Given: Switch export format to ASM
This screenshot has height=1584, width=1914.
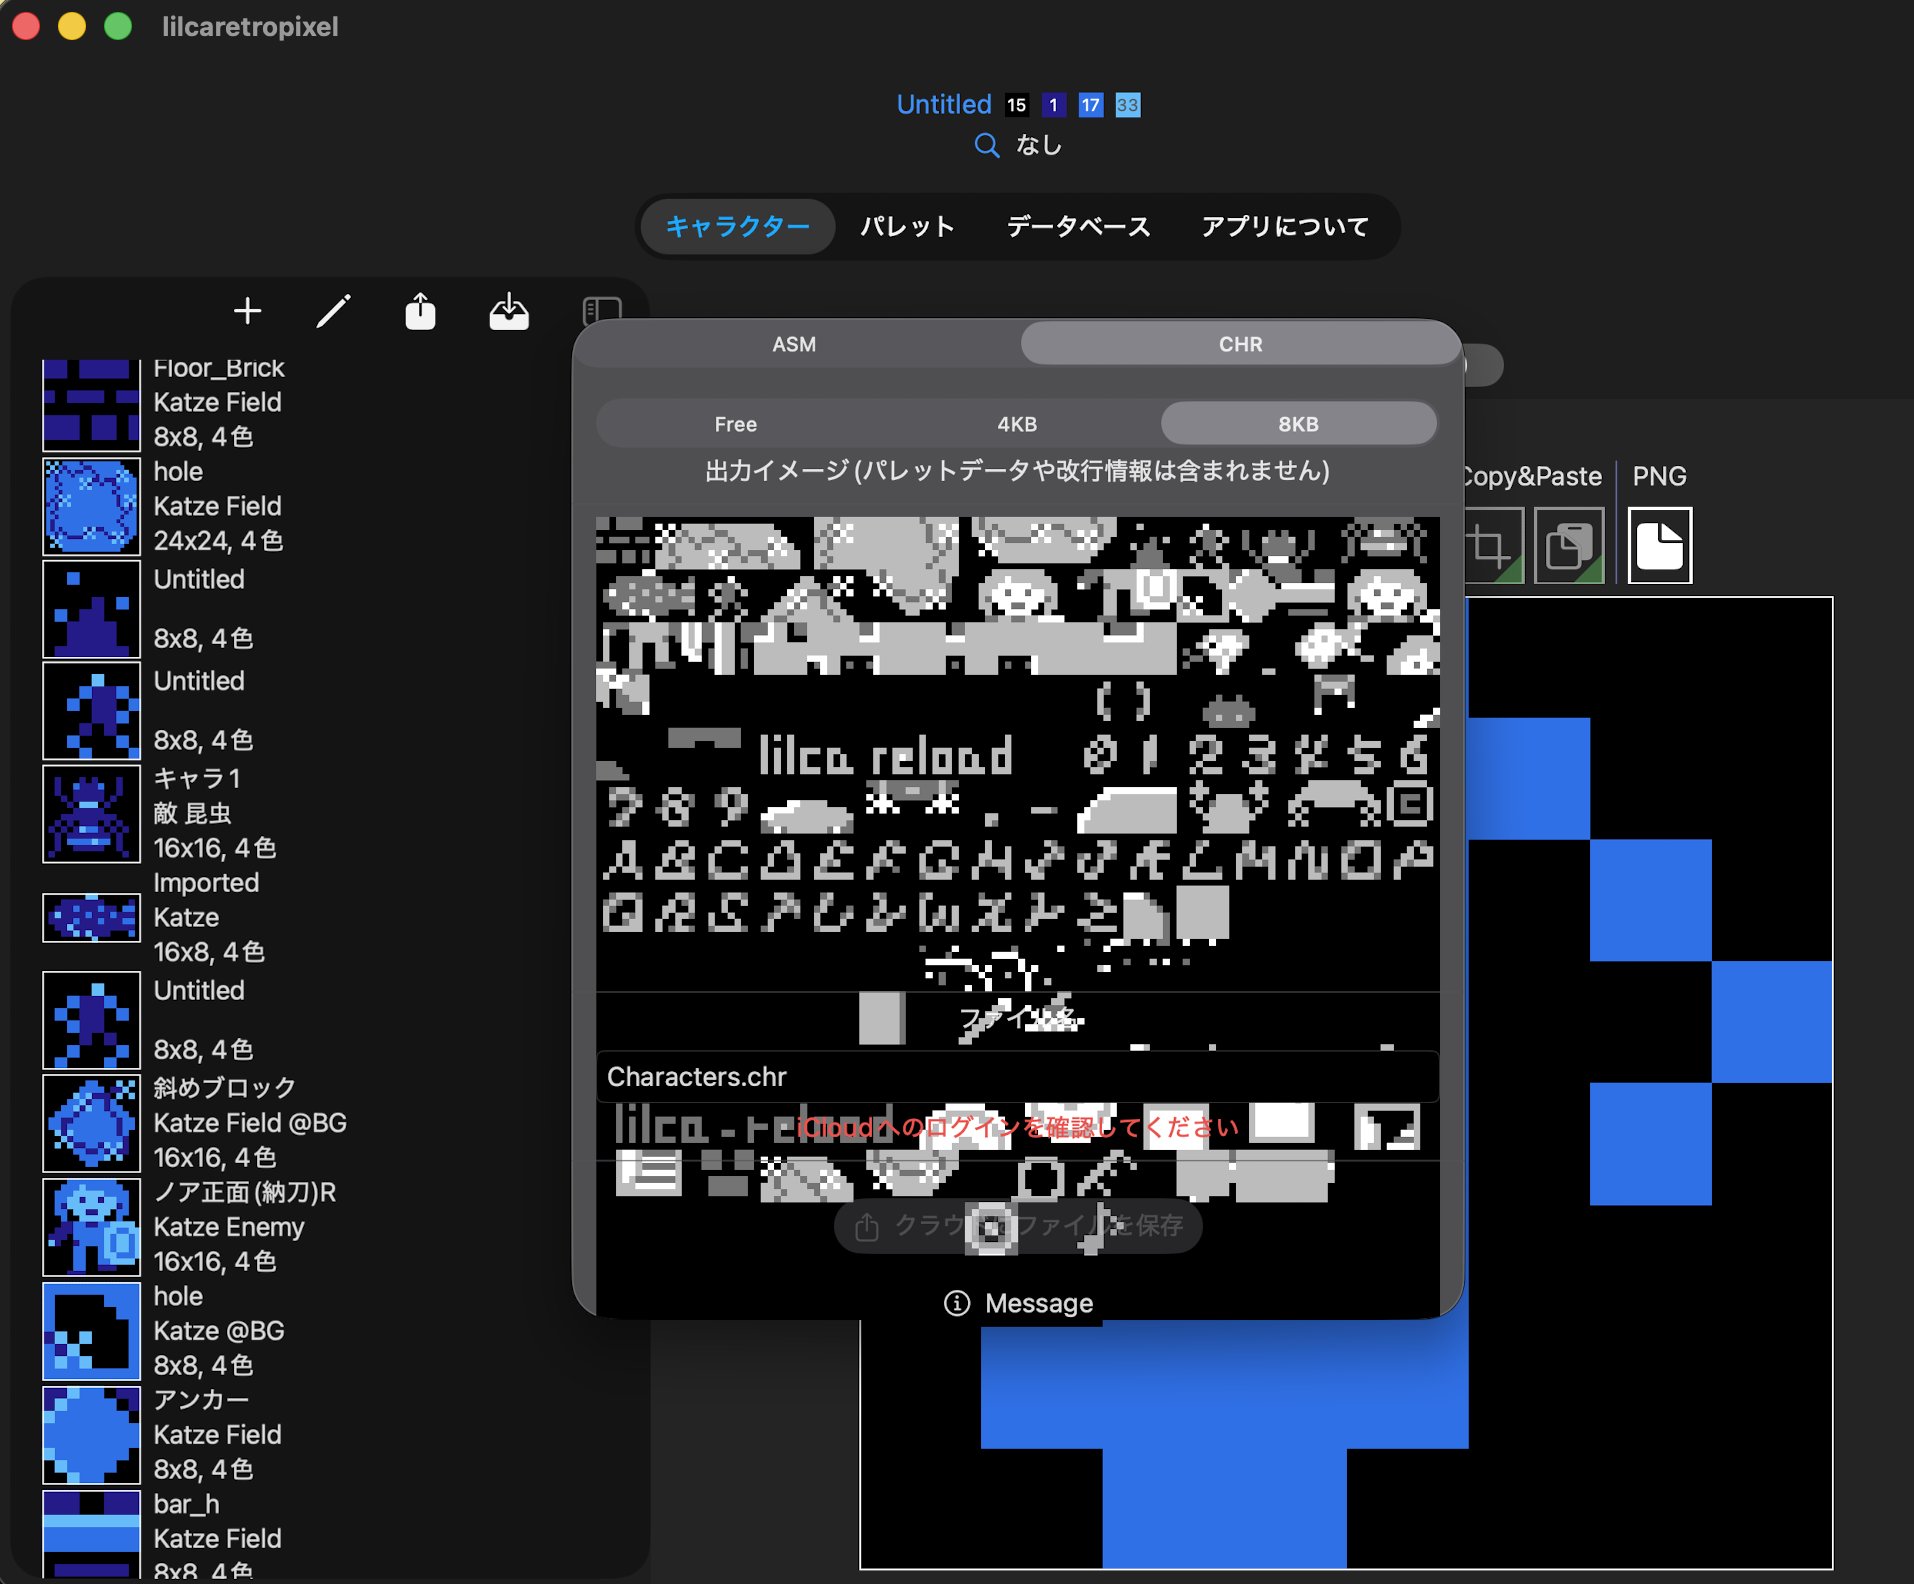Looking at the screenshot, I should pos(794,344).
